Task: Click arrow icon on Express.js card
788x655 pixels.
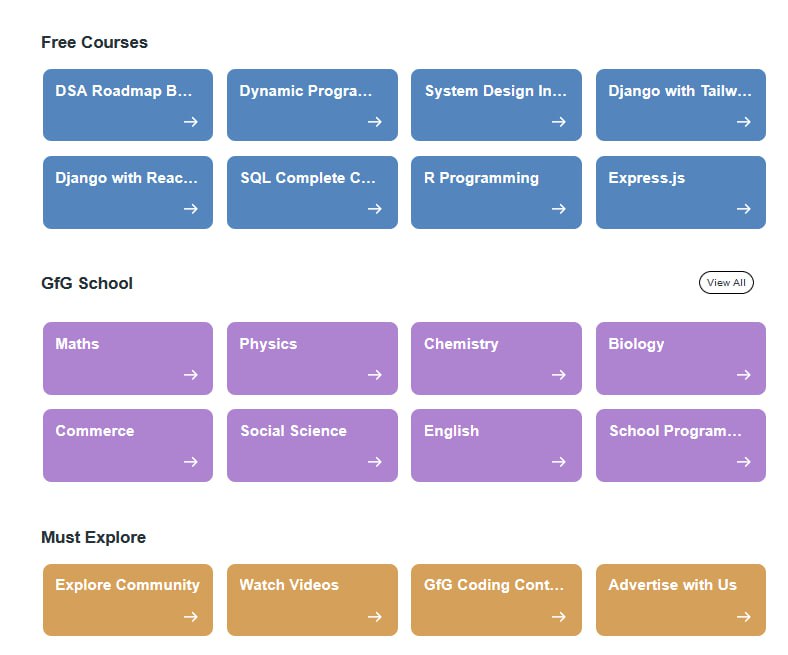Action: coord(743,209)
